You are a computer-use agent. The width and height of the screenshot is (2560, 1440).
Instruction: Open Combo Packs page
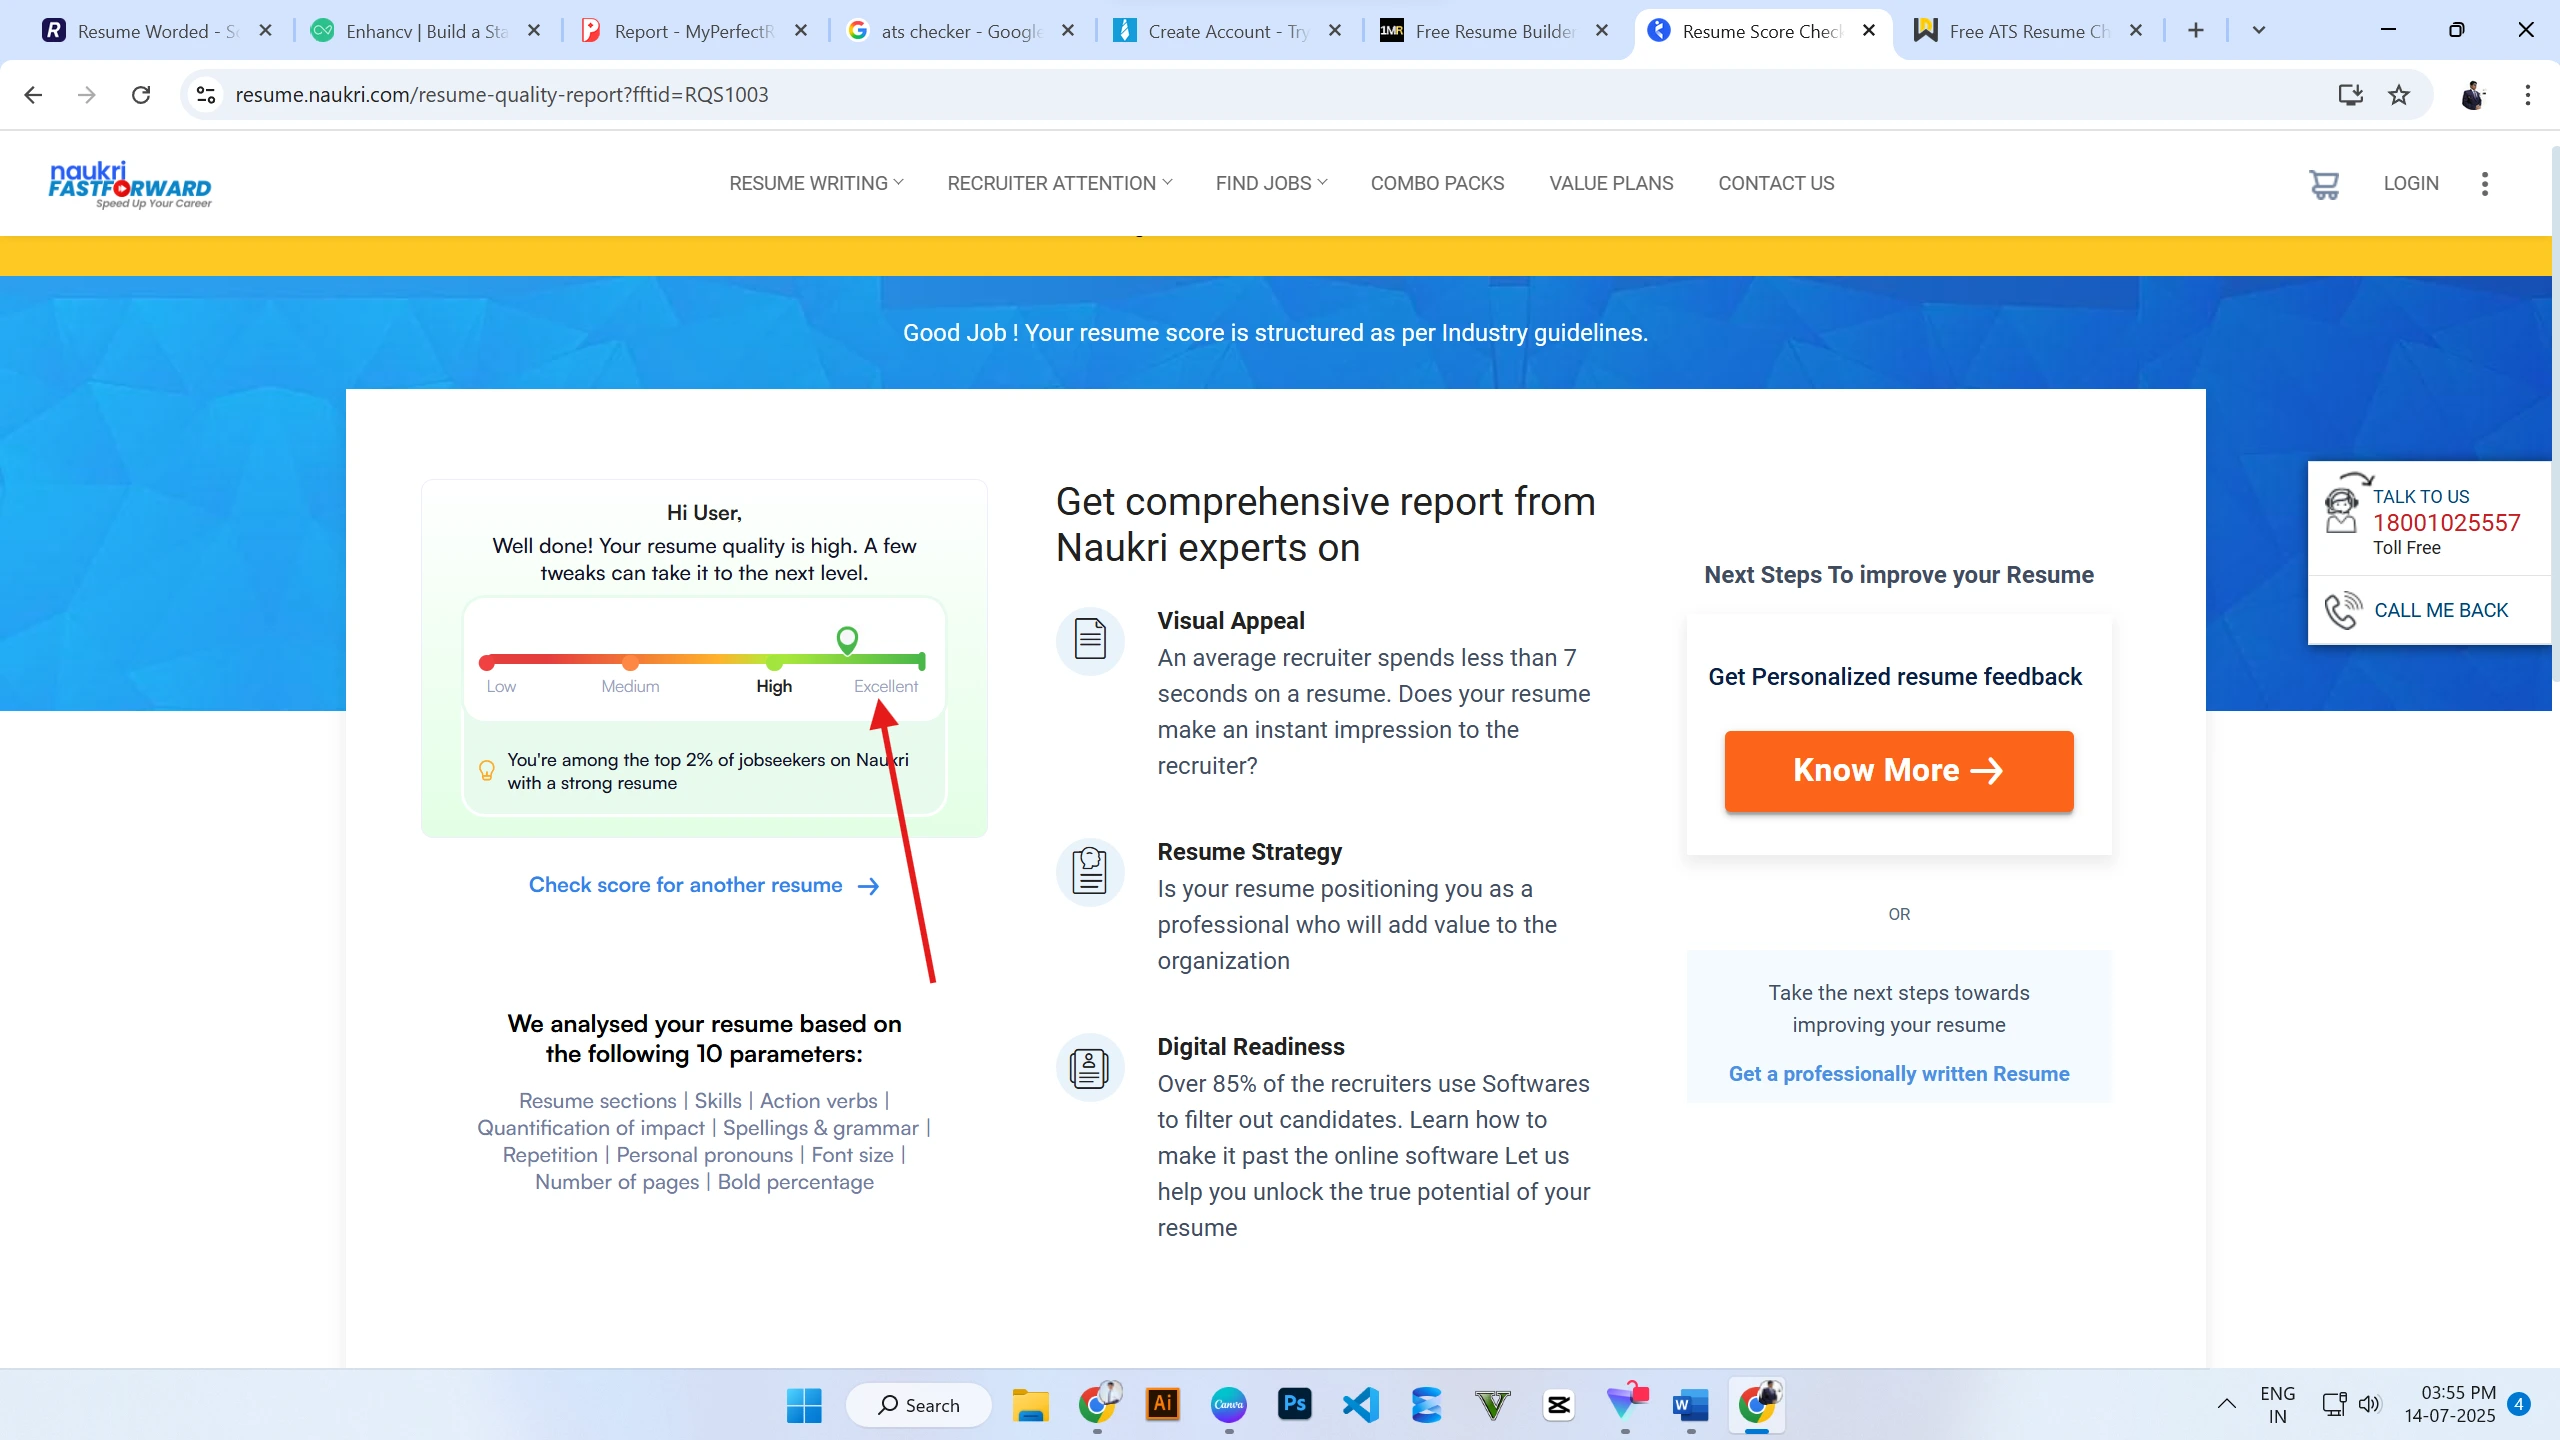tap(1437, 184)
